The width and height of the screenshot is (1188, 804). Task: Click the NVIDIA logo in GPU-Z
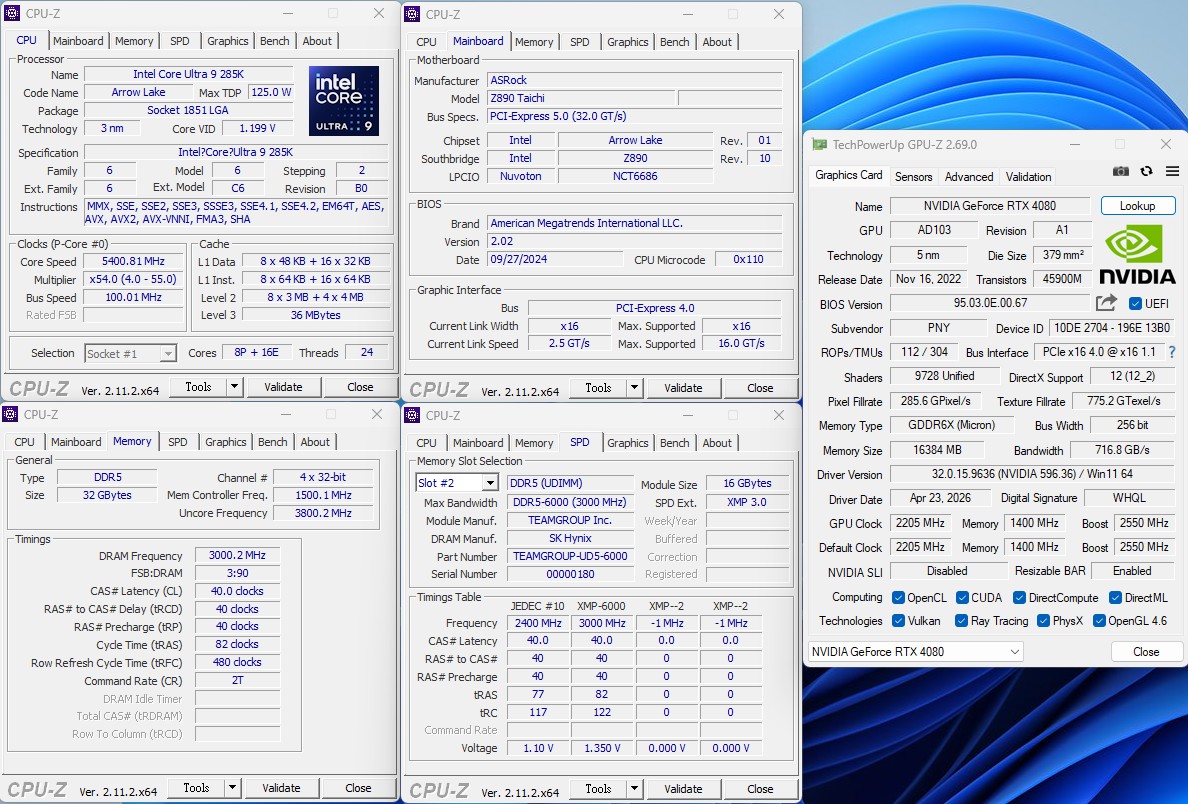[x=1136, y=255]
